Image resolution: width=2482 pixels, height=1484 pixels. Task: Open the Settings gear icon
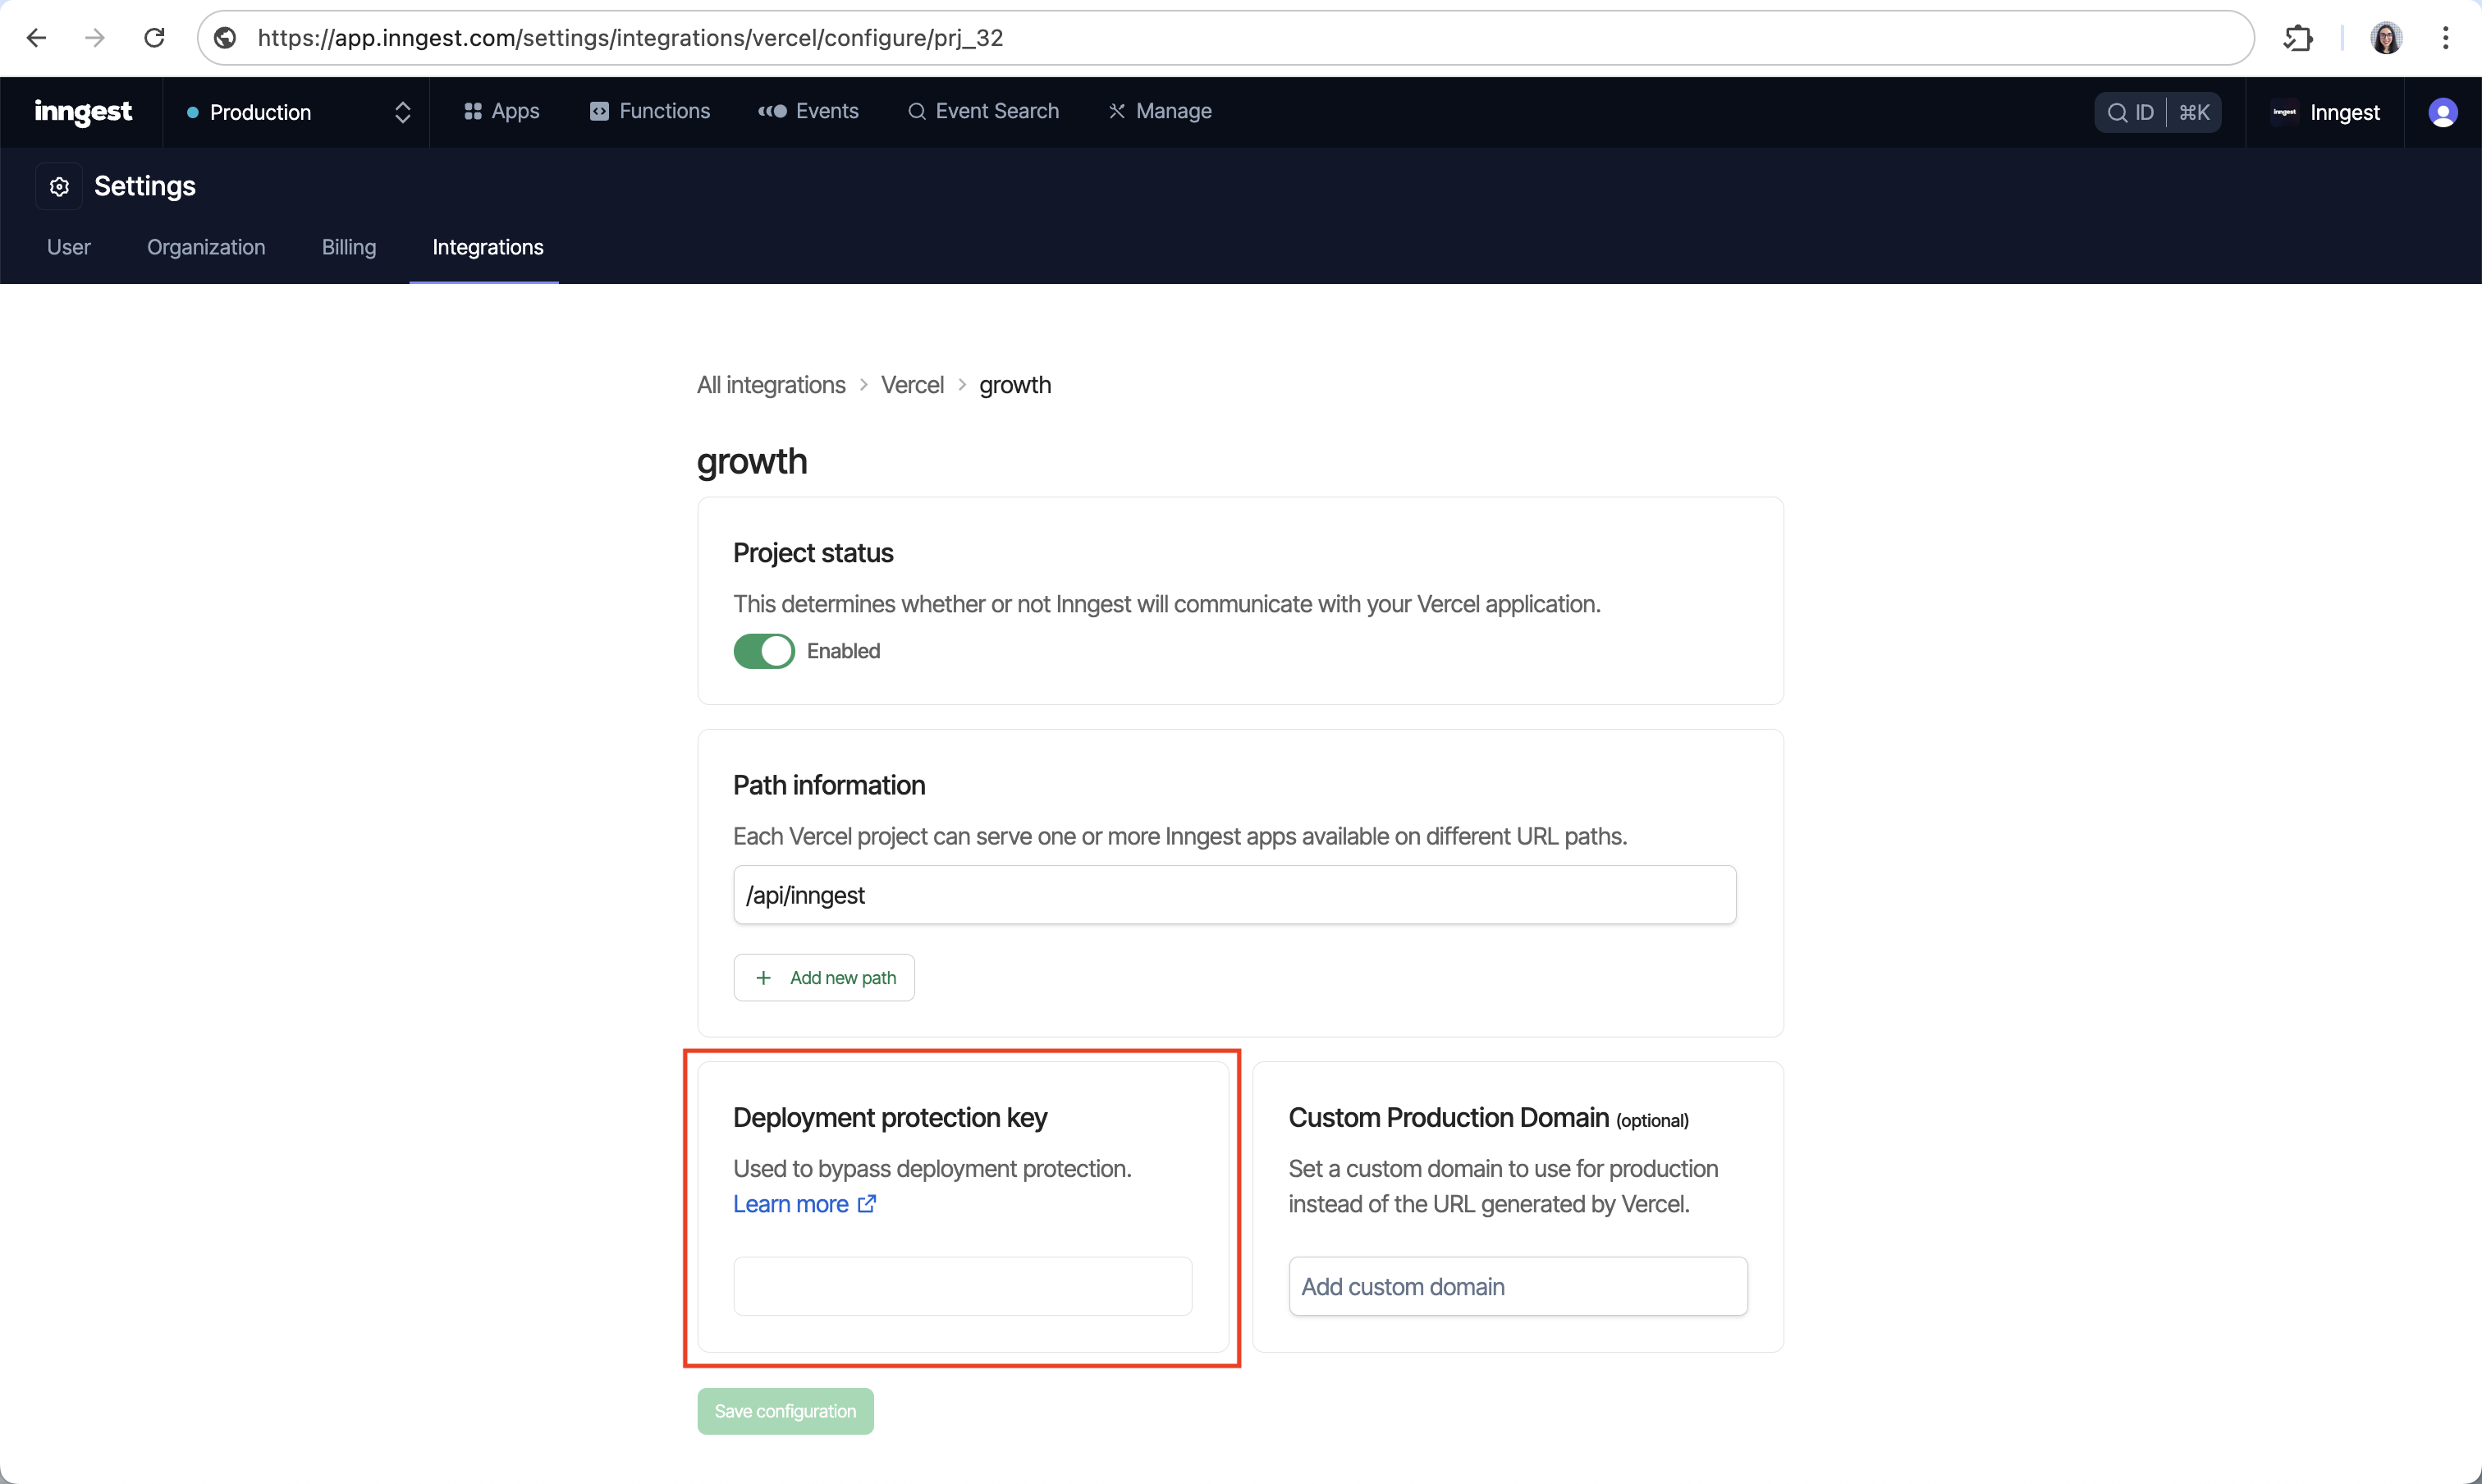coord(59,187)
